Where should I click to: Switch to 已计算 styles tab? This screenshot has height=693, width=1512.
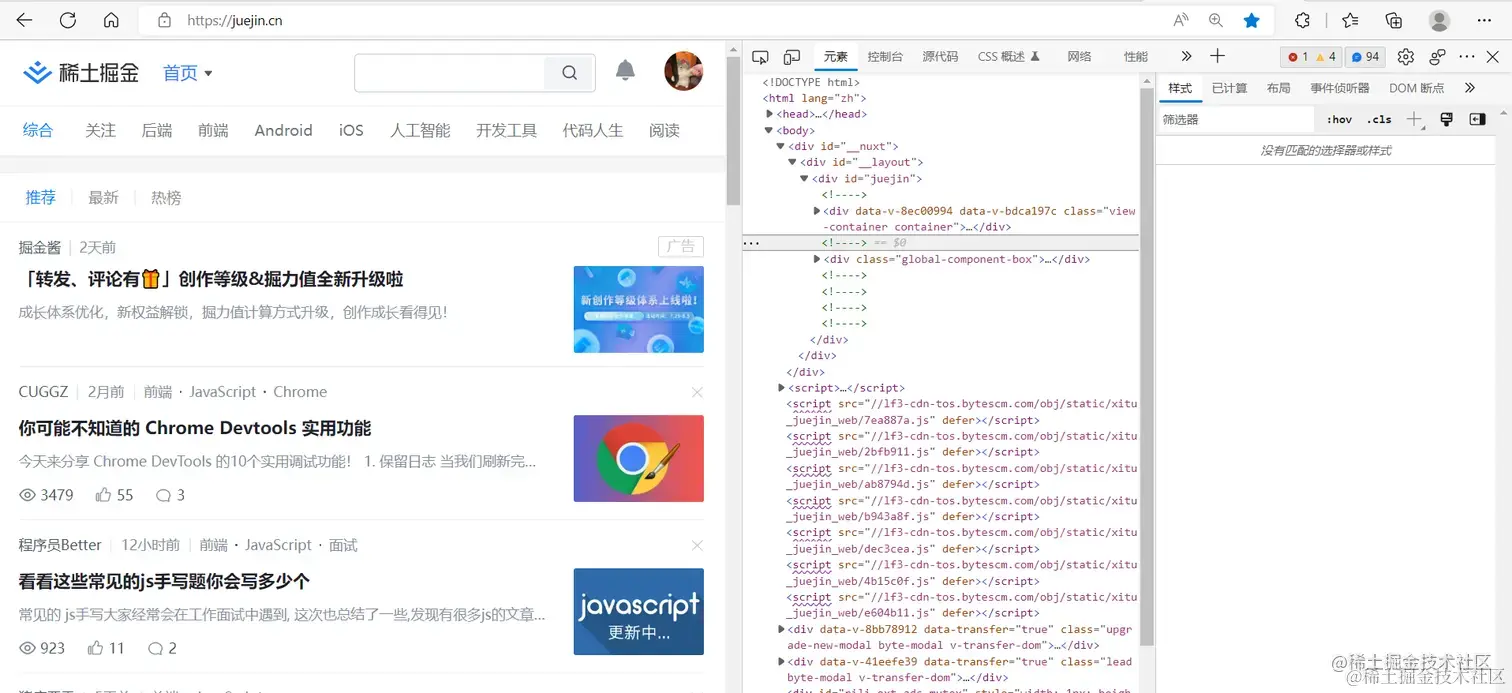point(1229,88)
